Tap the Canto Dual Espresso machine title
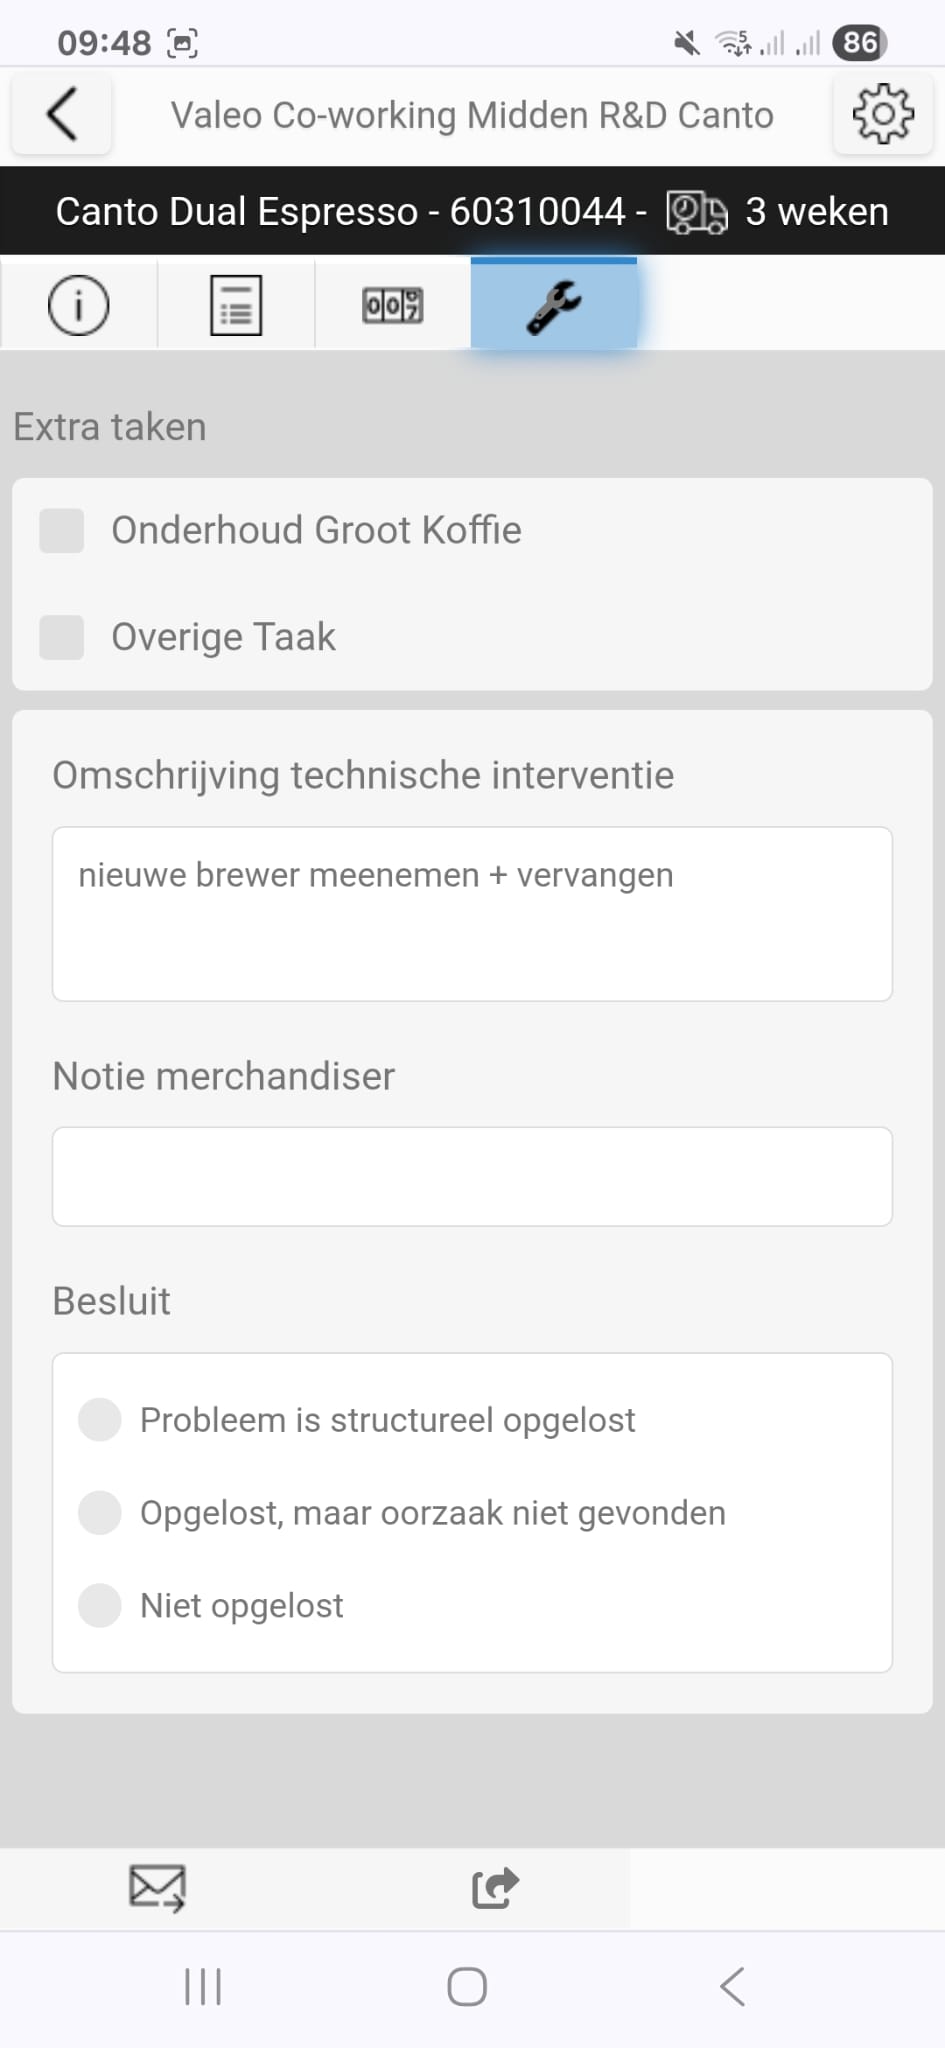945x2048 pixels. pyautogui.click(x=340, y=212)
